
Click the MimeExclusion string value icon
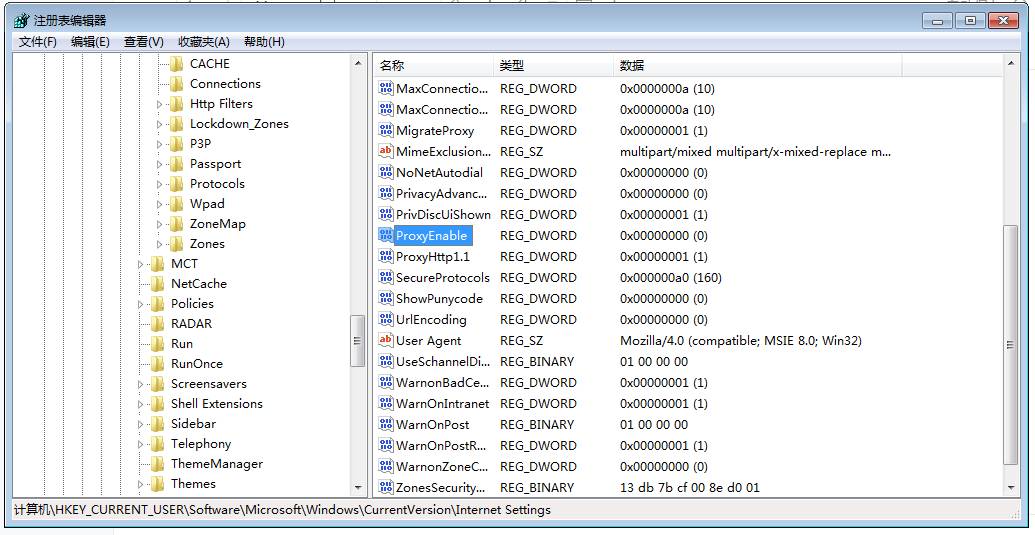coord(385,152)
